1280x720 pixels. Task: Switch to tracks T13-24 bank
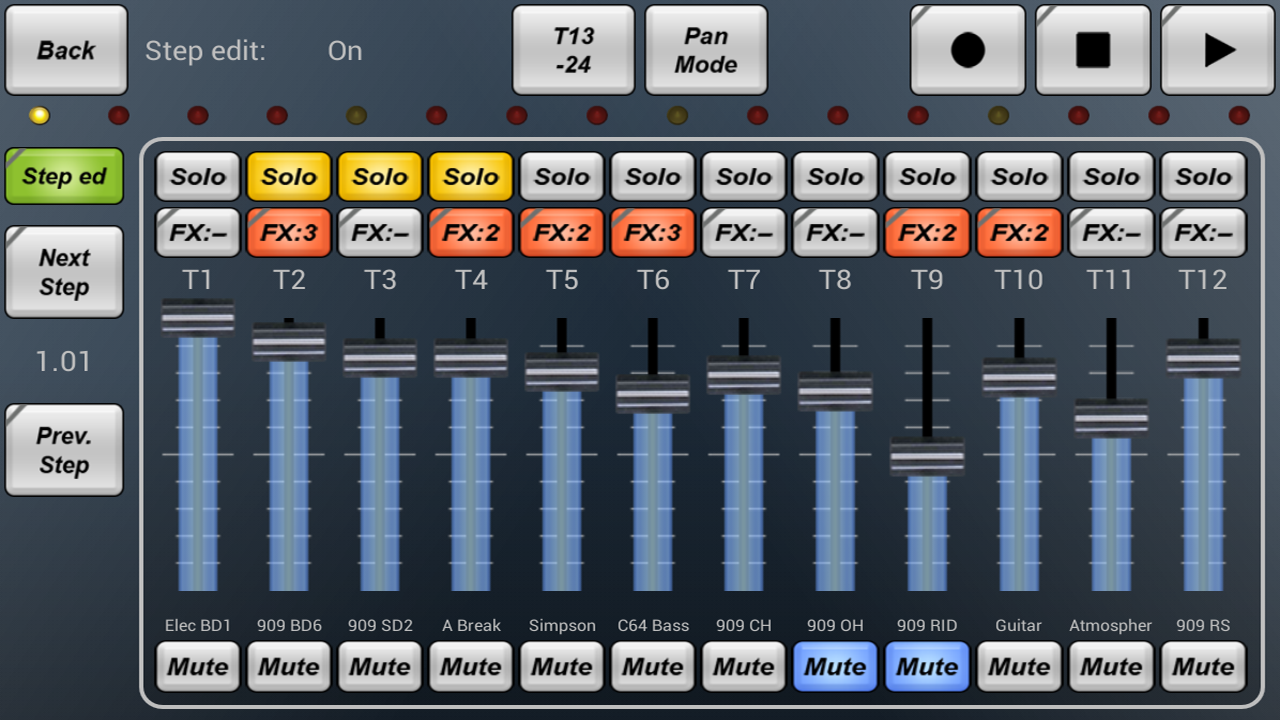coord(573,50)
